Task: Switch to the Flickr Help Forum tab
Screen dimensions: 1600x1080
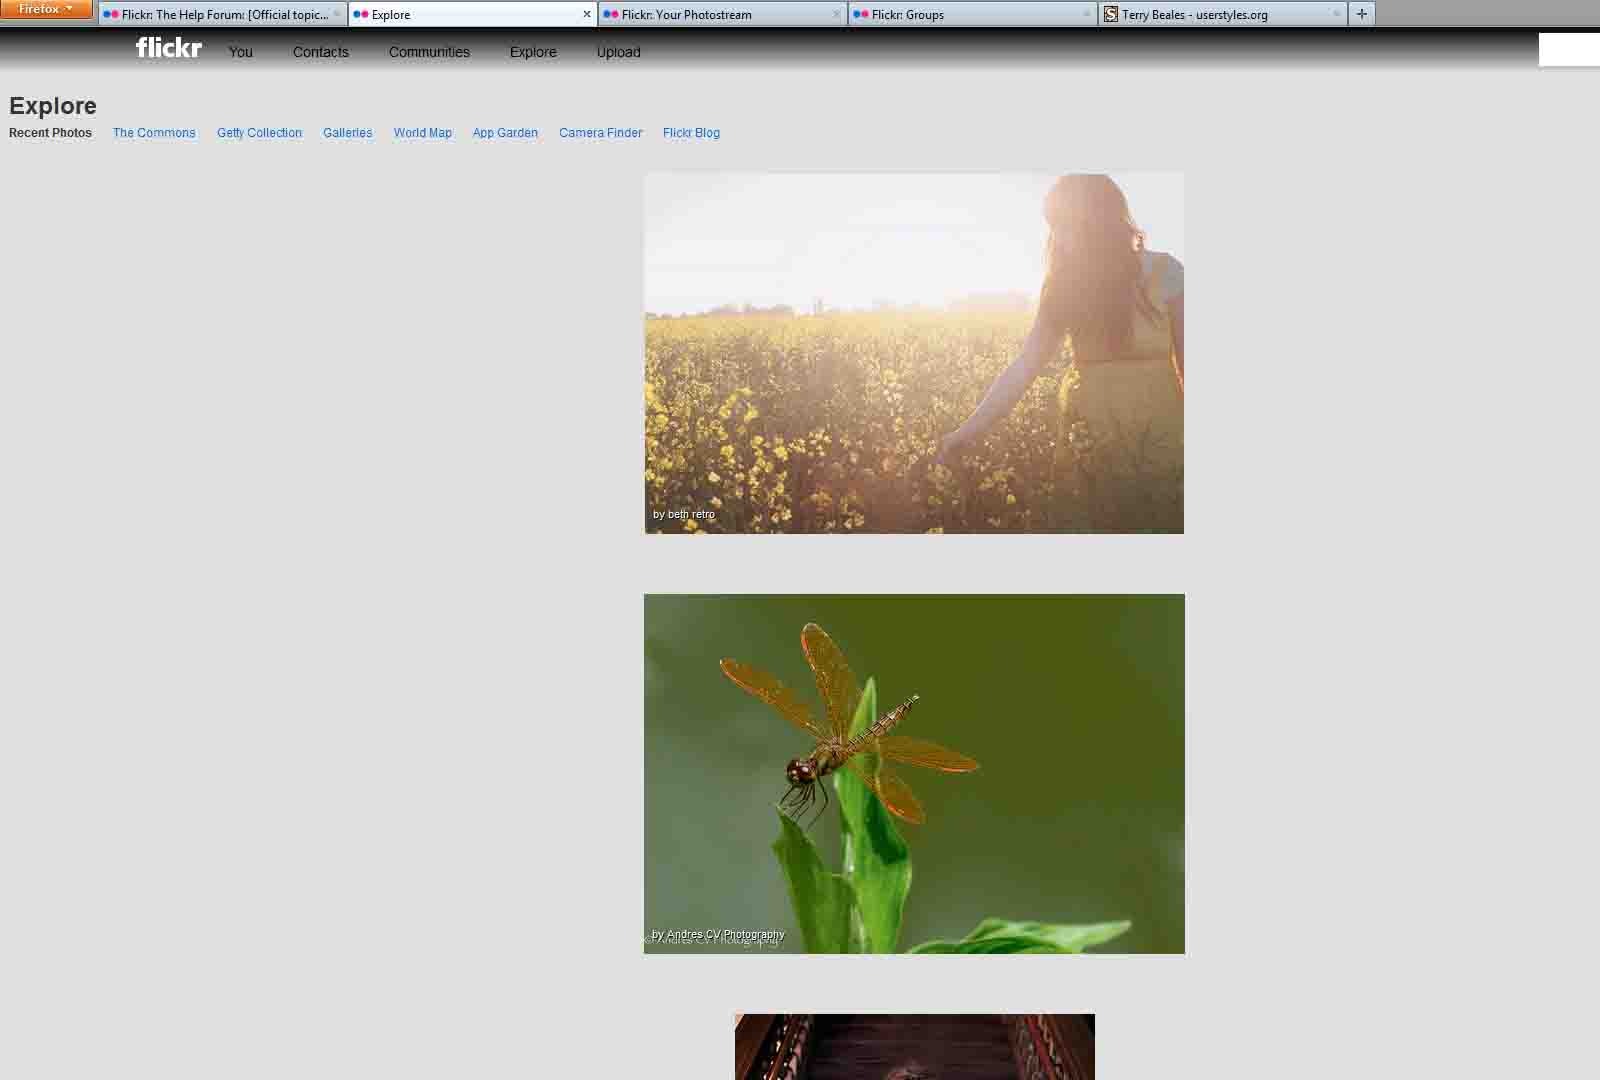Action: point(223,14)
